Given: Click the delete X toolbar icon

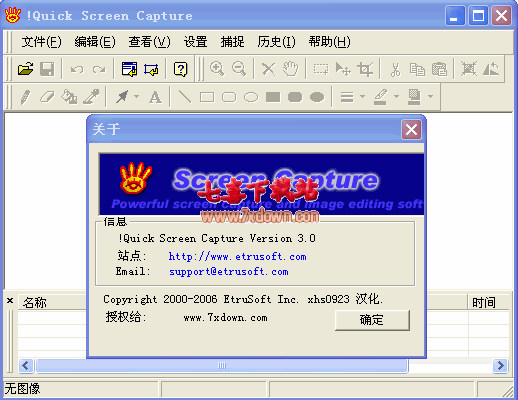Looking at the screenshot, I should [268, 69].
